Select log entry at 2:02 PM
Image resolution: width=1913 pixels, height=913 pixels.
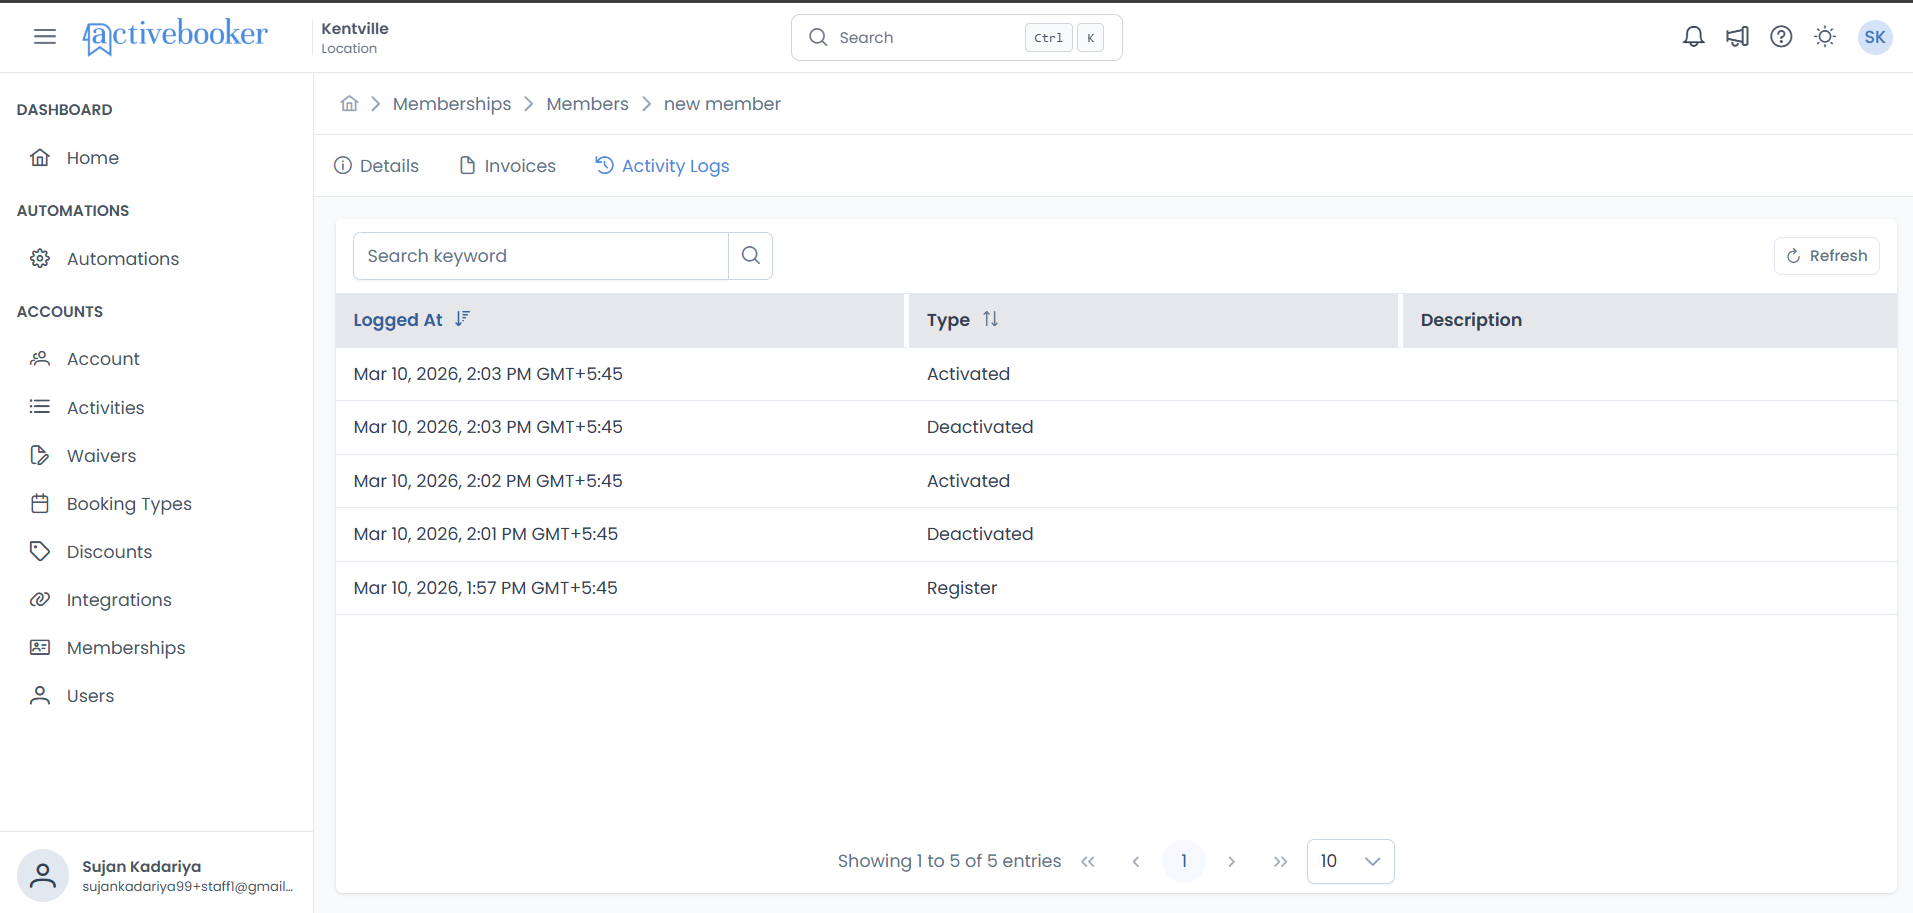pos(1116,481)
